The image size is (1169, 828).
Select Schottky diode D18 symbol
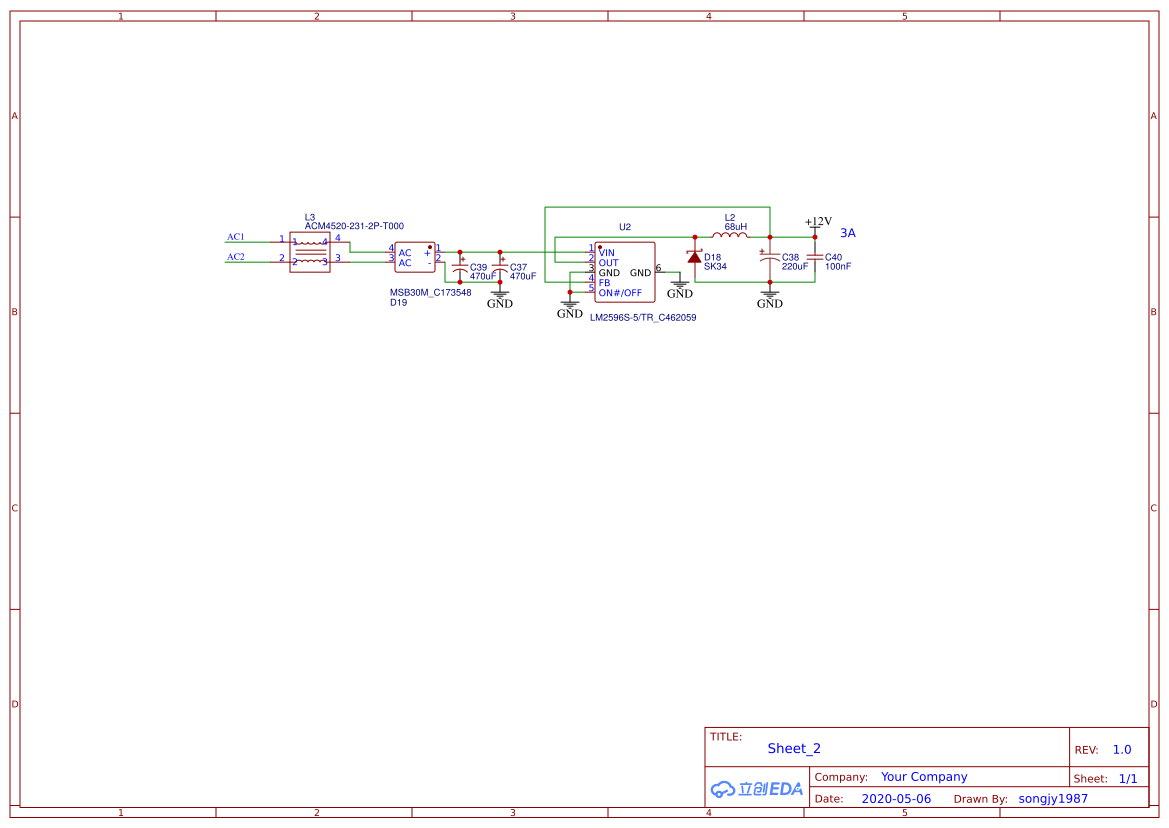coord(694,257)
